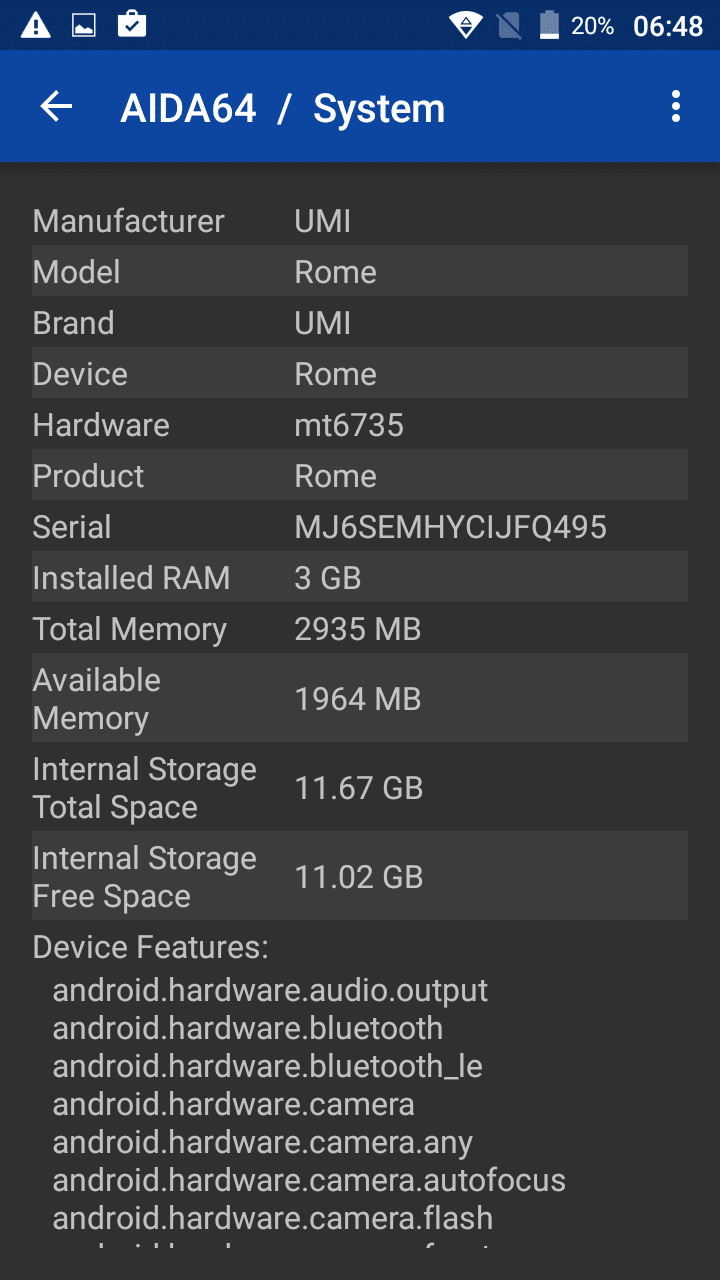Tap the AIDA64 / System title
Viewport: 720px width, 1280px height.
coord(282,108)
